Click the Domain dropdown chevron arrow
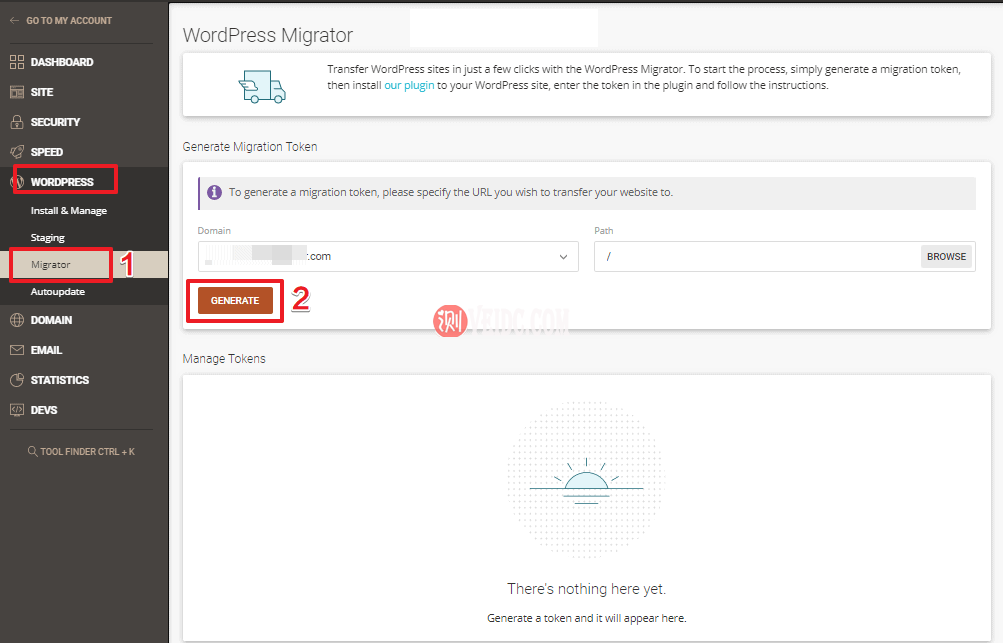The image size is (1003, 643). (x=564, y=257)
